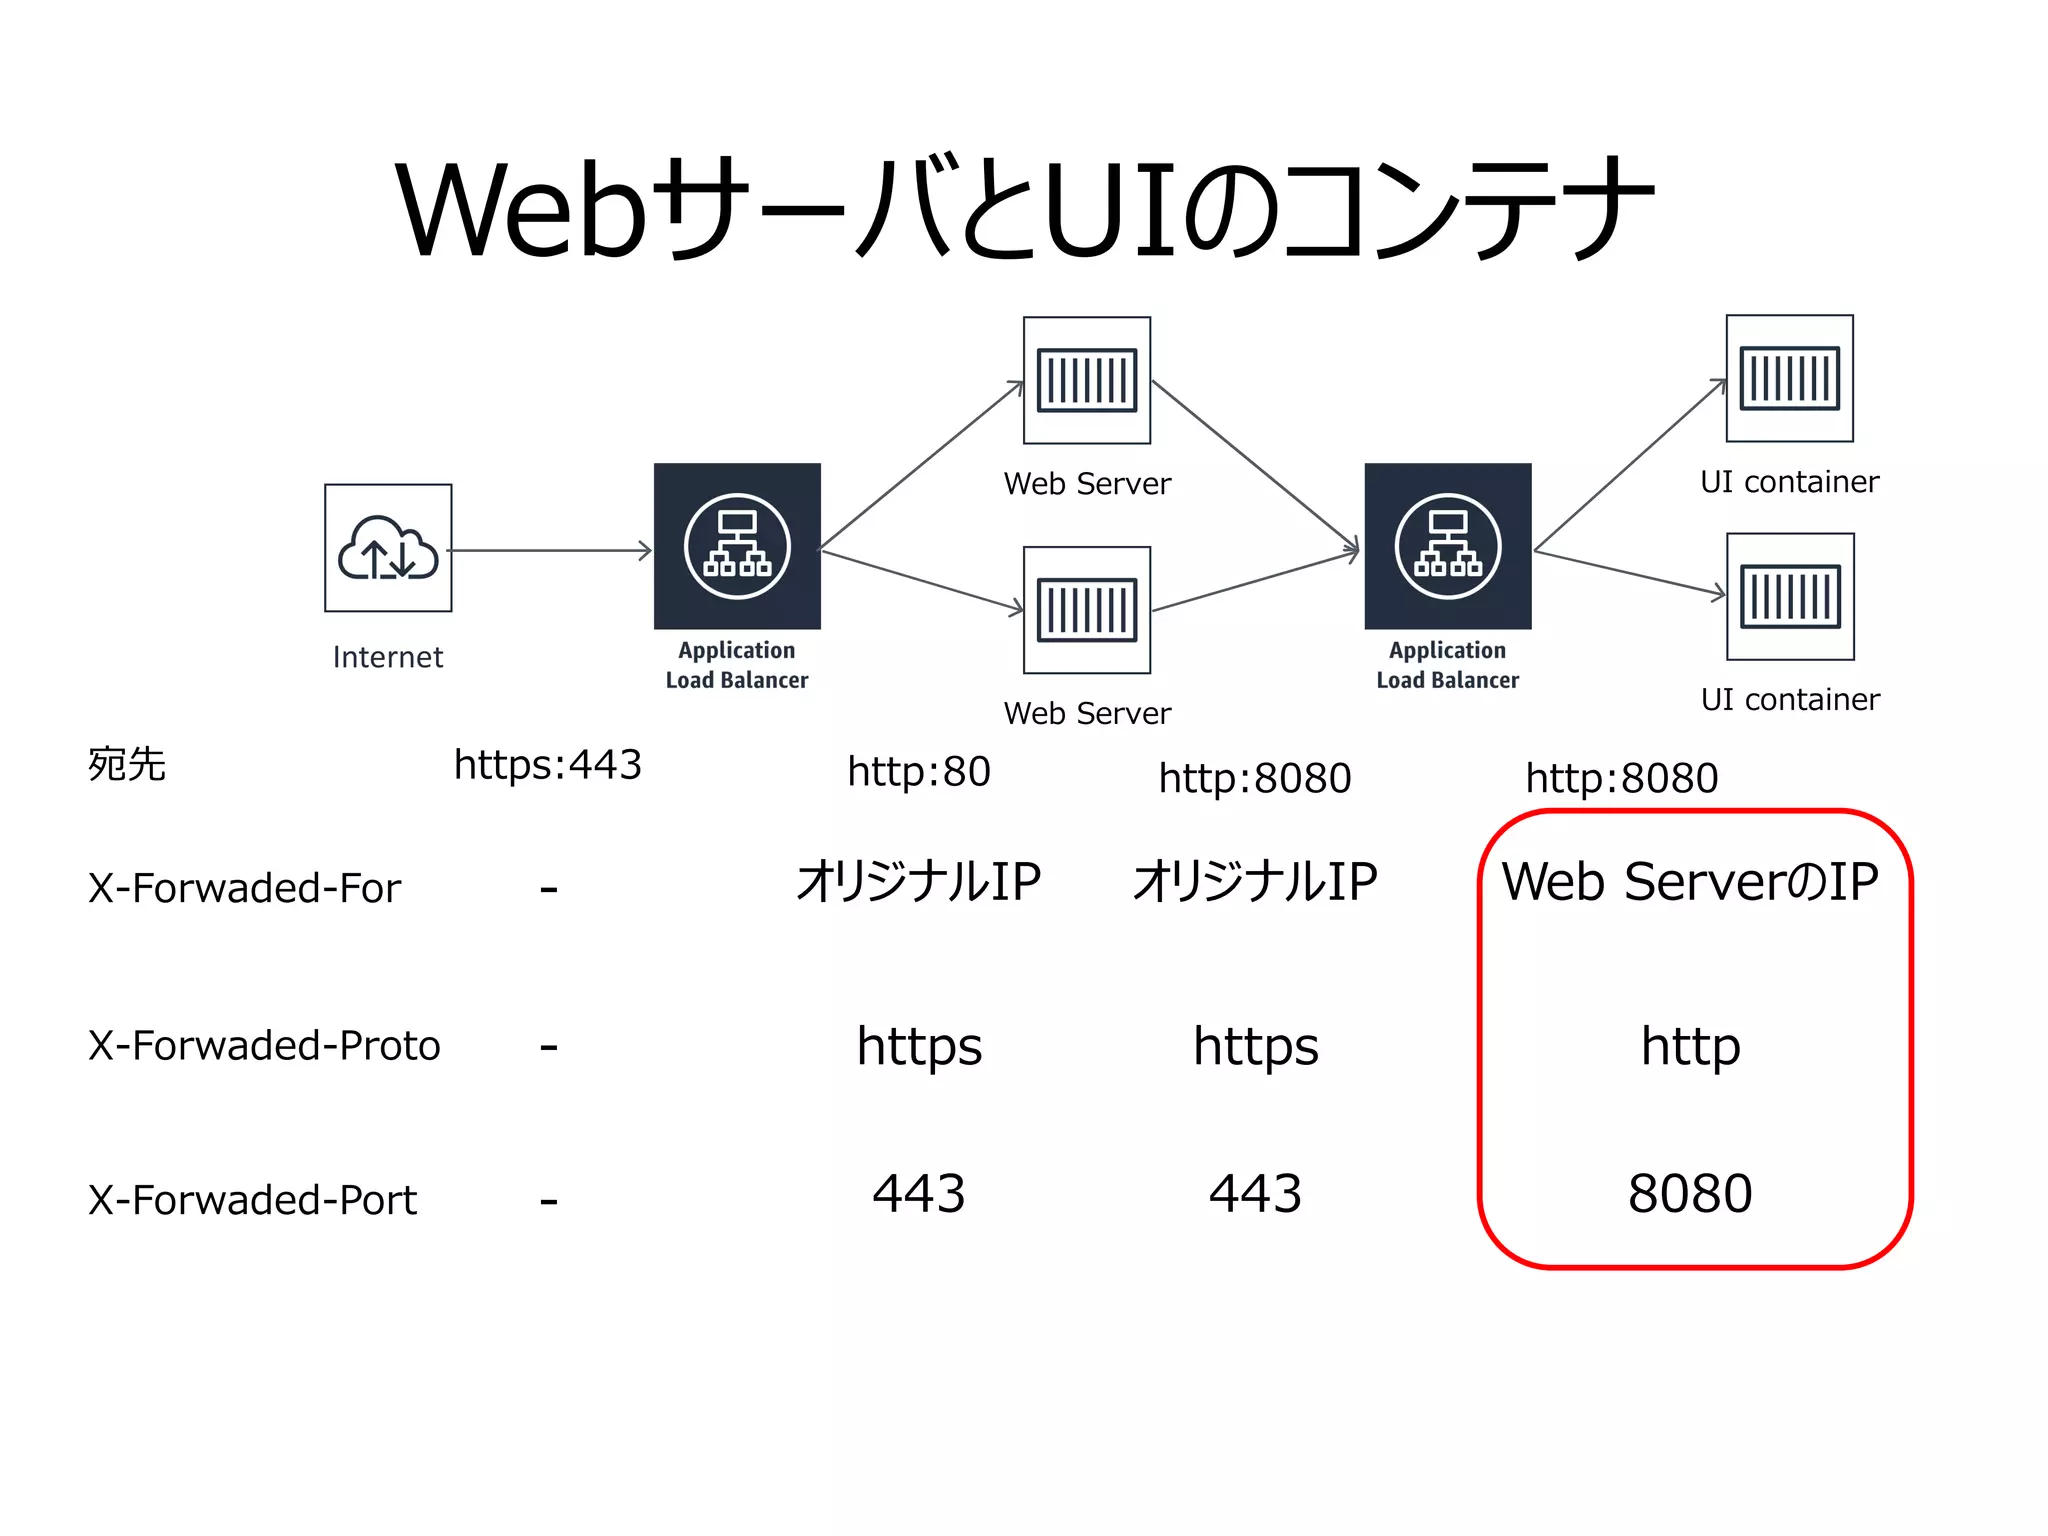The height and width of the screenshot is (1536, 2048).
Task: Click the upper Web Server container icon
Action: pyautogui.click(x=1087, y=380)
